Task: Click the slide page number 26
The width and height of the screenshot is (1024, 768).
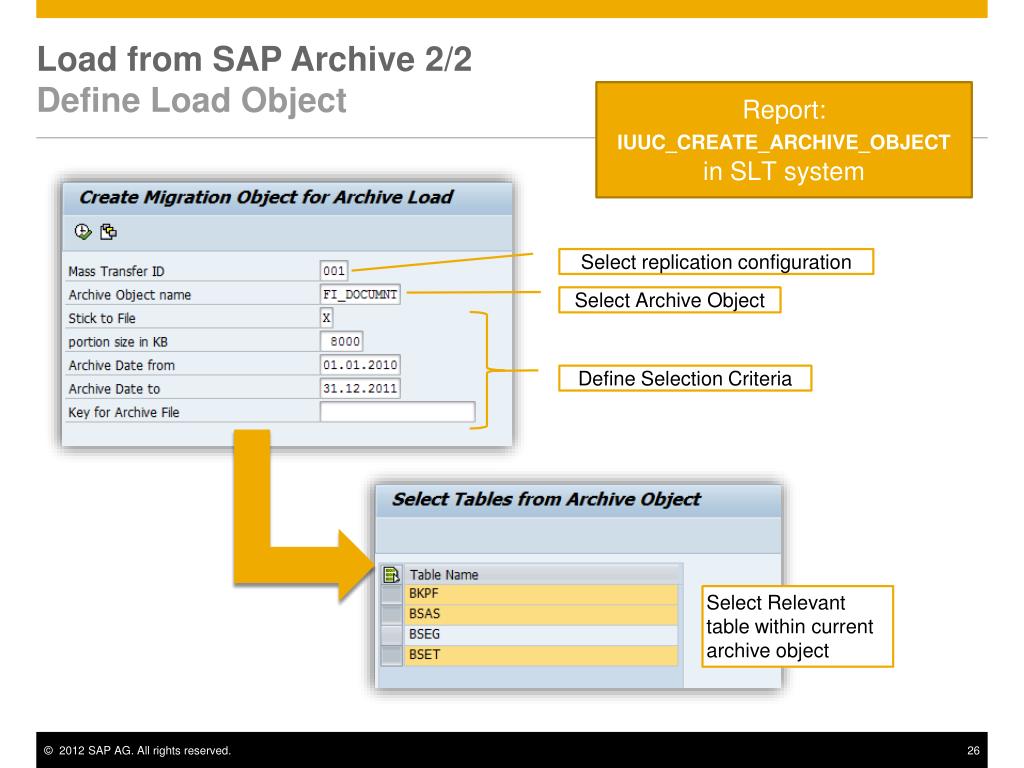Action: point(973,750)
